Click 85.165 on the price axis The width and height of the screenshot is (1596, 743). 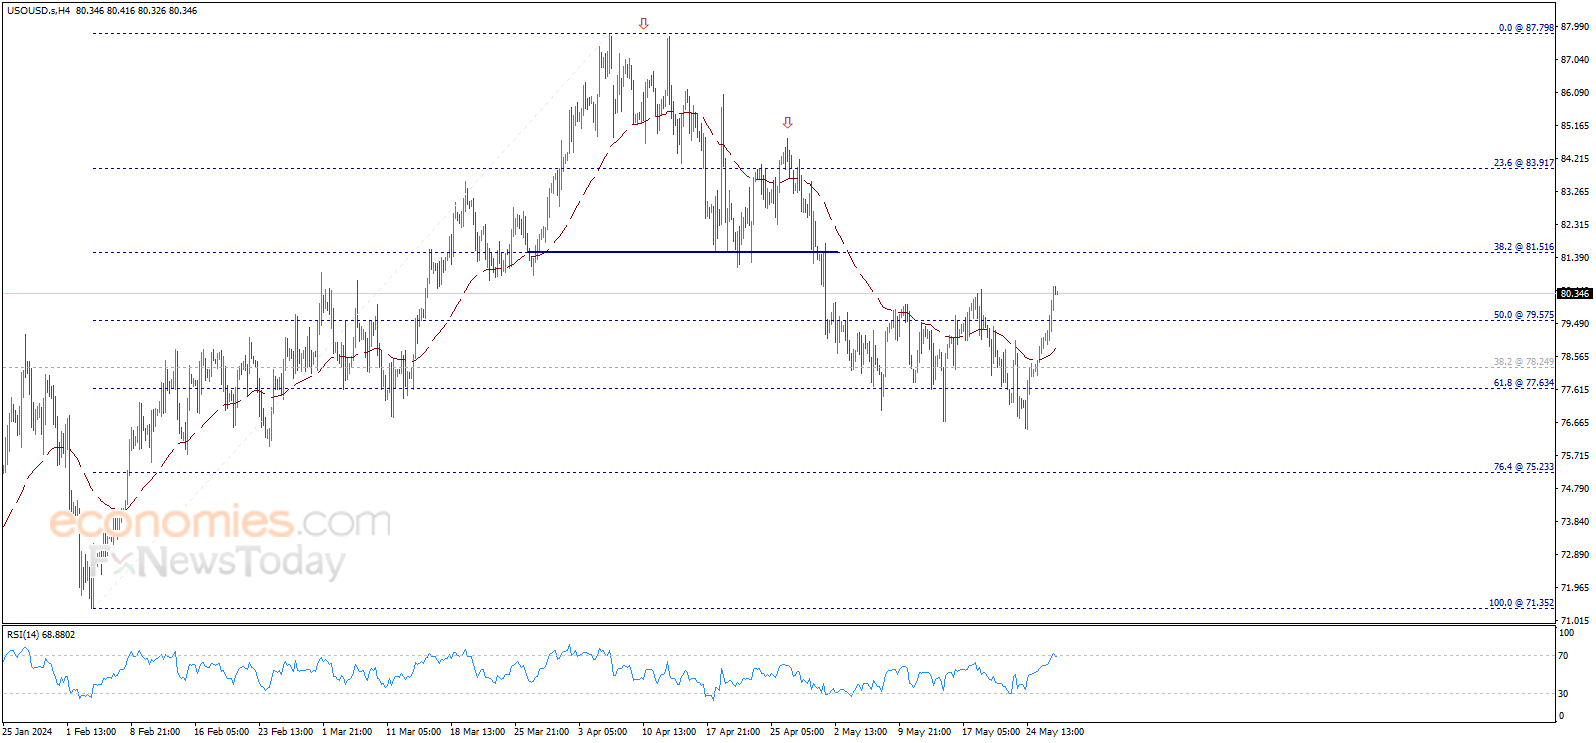[1574, 126]
